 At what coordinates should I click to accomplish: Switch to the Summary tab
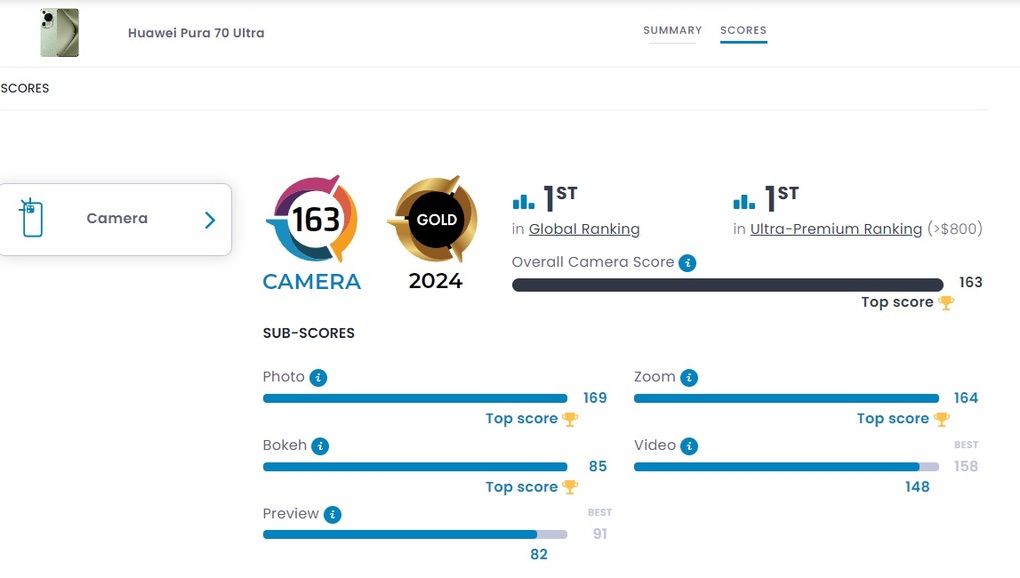coord(673,31)
